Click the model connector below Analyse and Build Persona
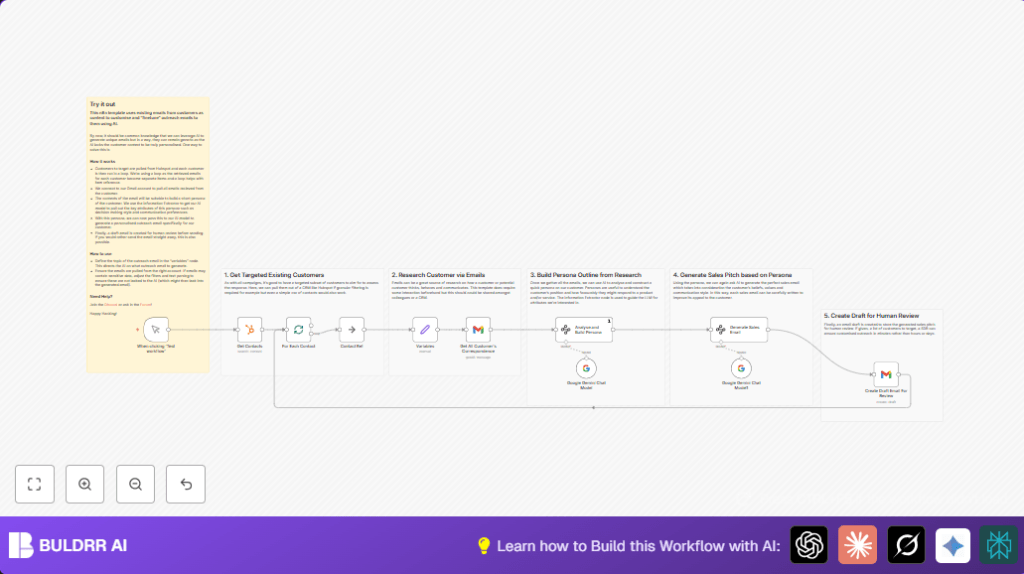This screenshot has width=1024, height=574. pyautogui.click(x=566, y=342)
